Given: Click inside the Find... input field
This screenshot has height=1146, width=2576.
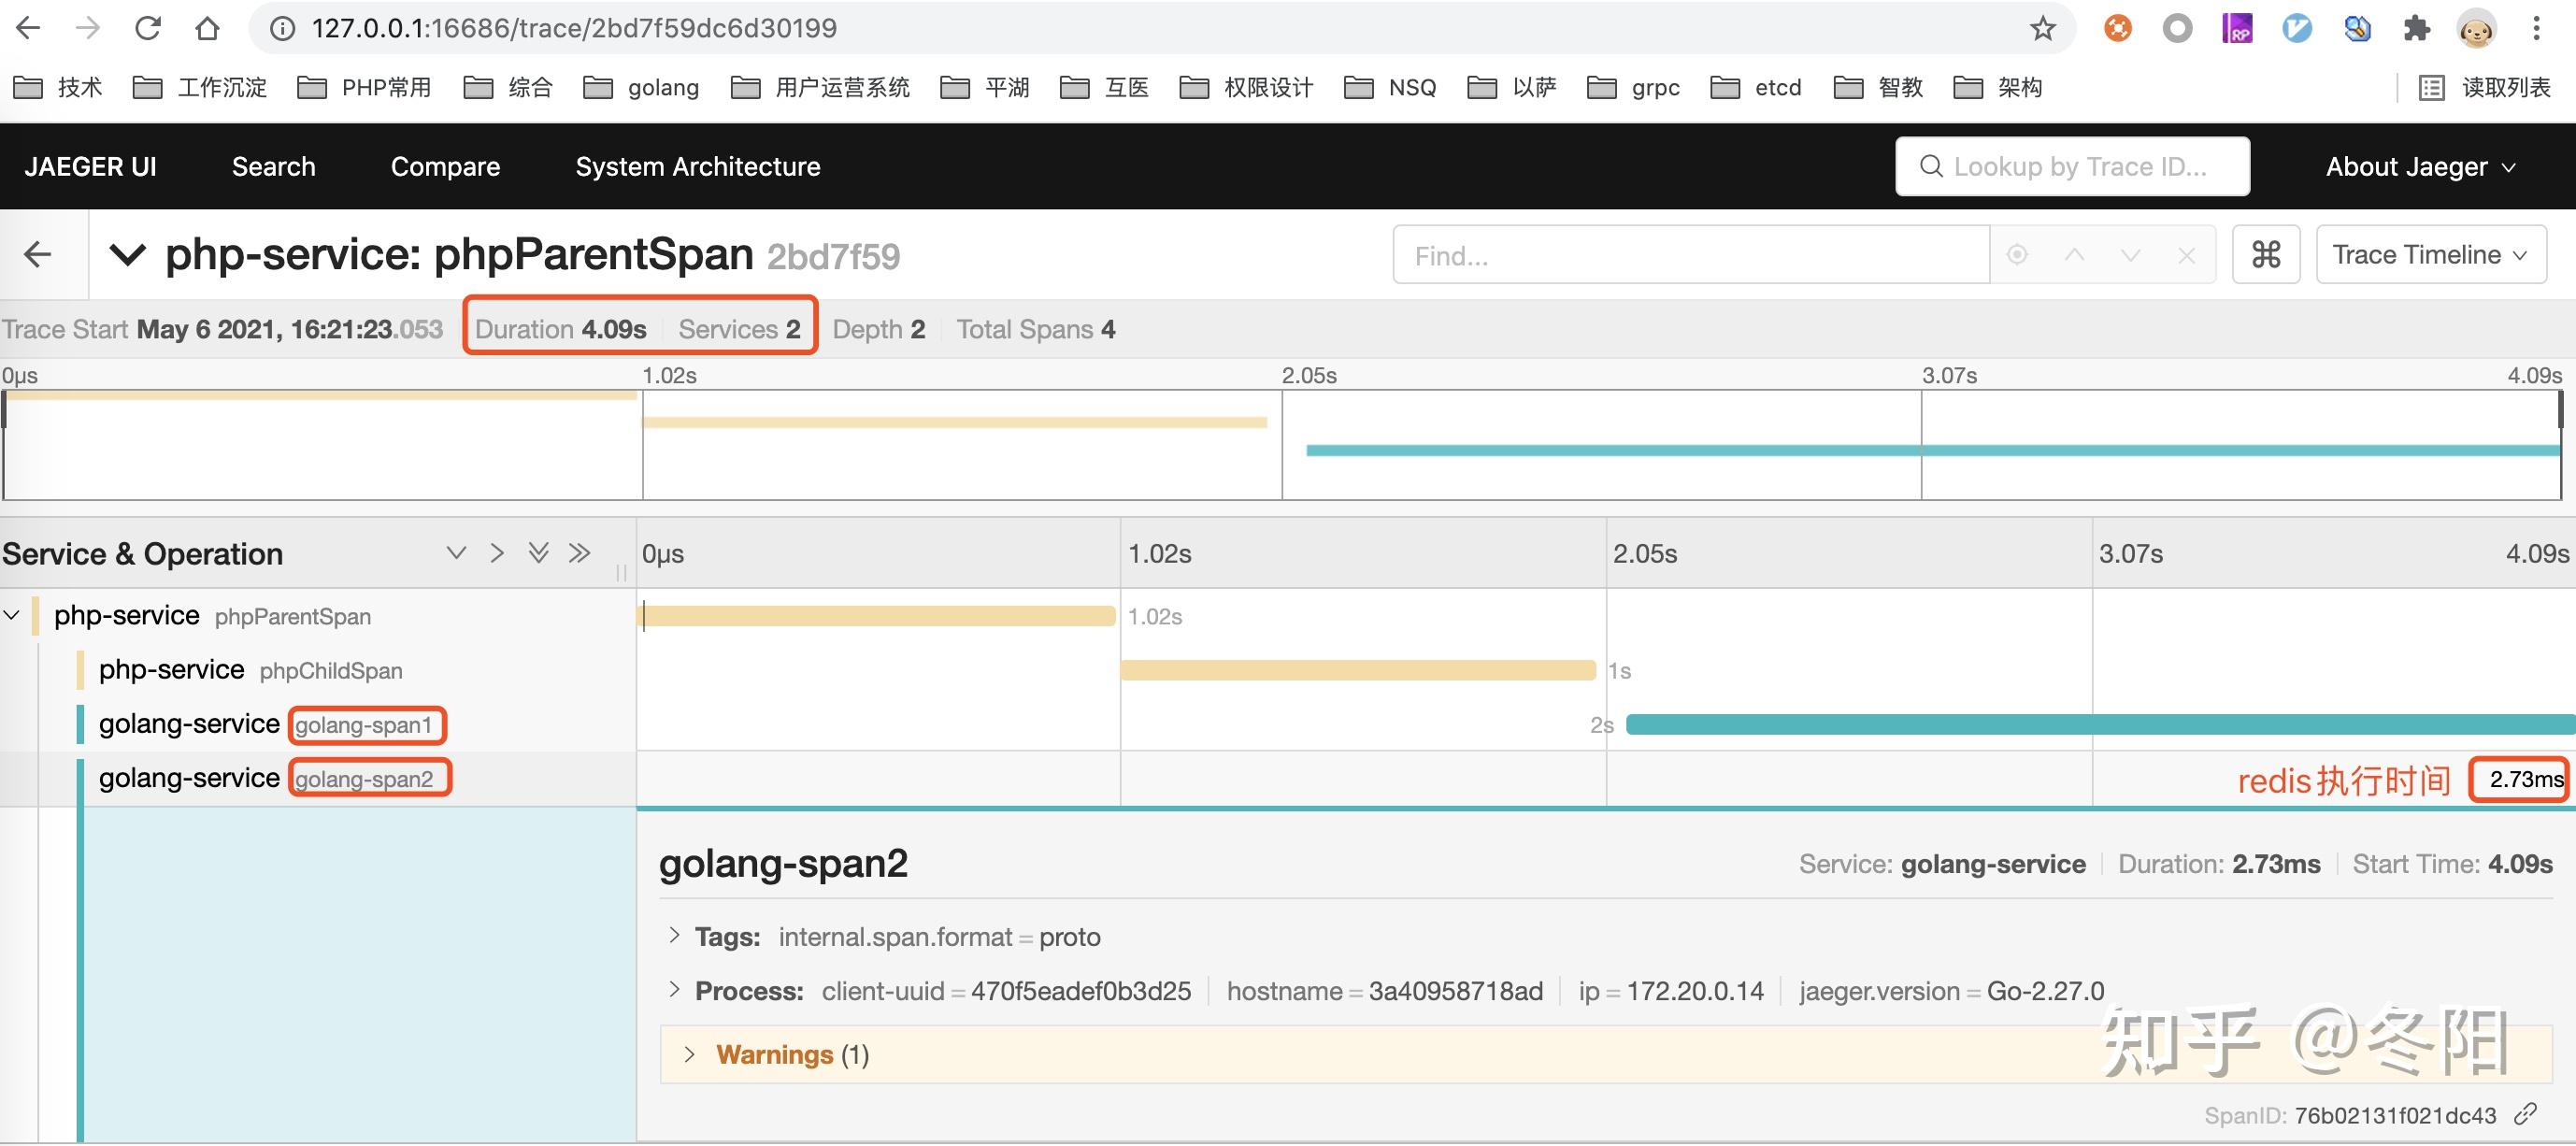Looking at the screenshot, I should click(x=1690, y=255).
